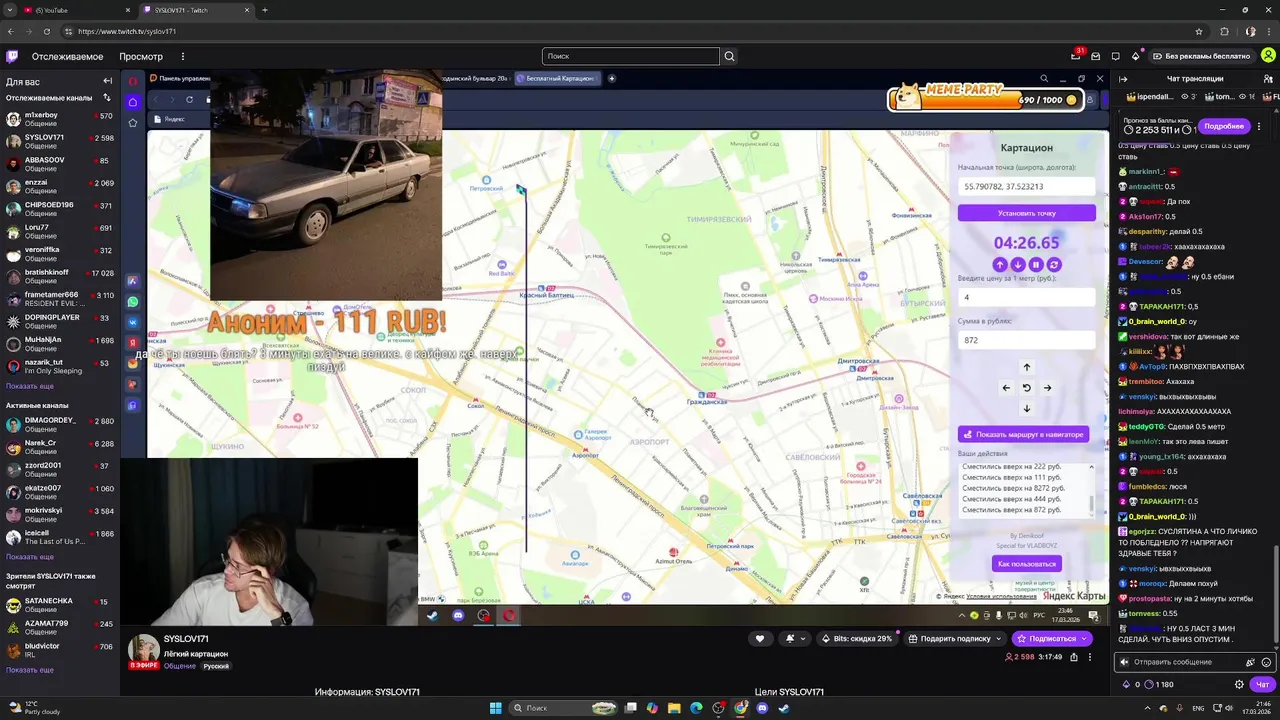Open new browser tab with plus
The image size is (1280, 720).
click(x=264, y=10)
